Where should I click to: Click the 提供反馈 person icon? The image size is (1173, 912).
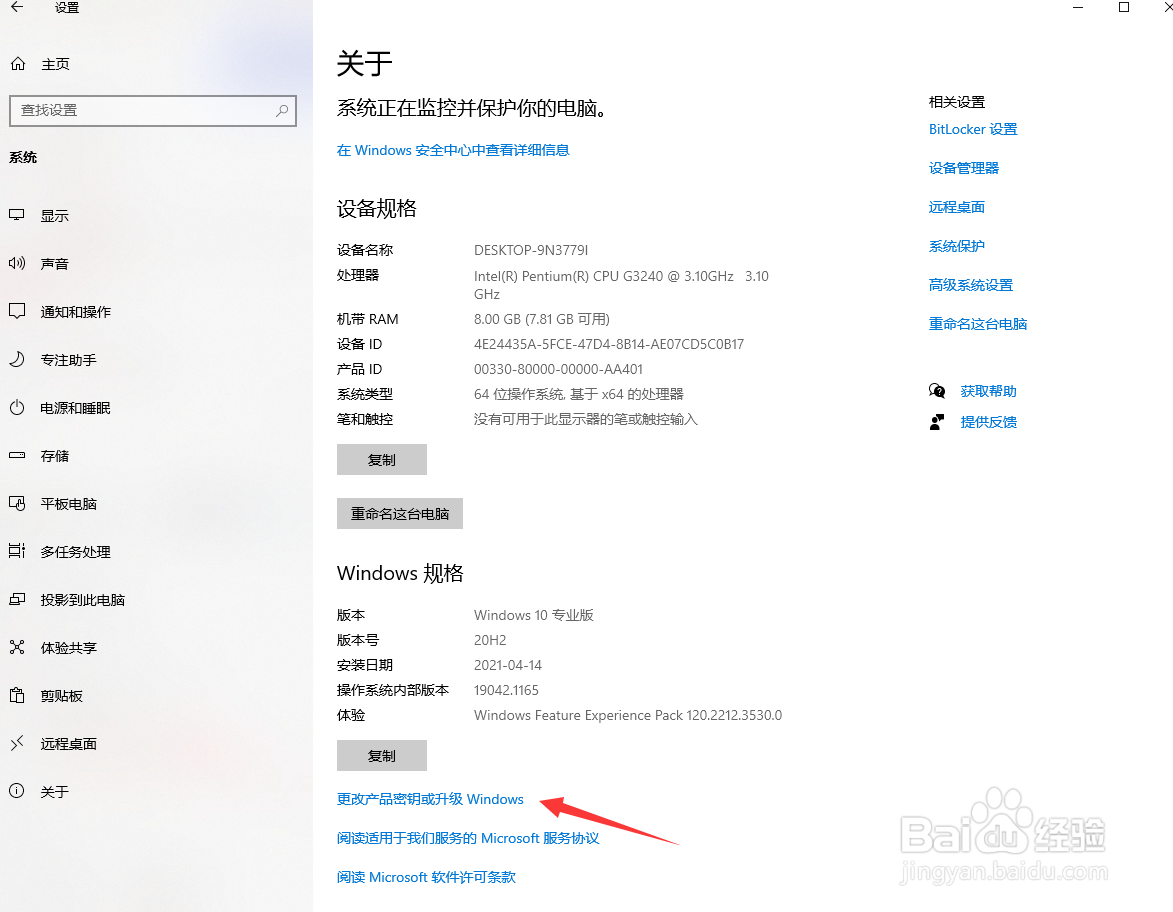(937, 422)
